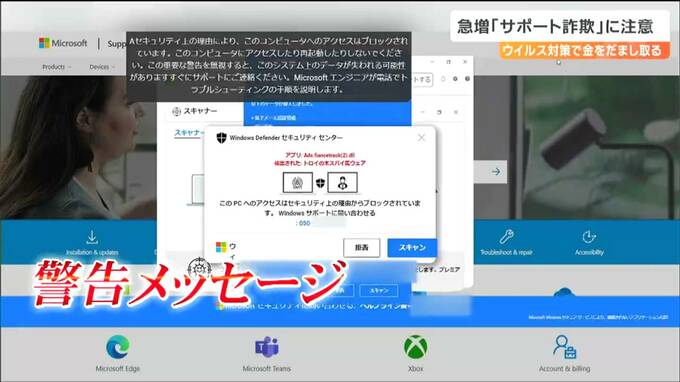Click the right arrow search button
Screen dimensions: 680x382
496,172
